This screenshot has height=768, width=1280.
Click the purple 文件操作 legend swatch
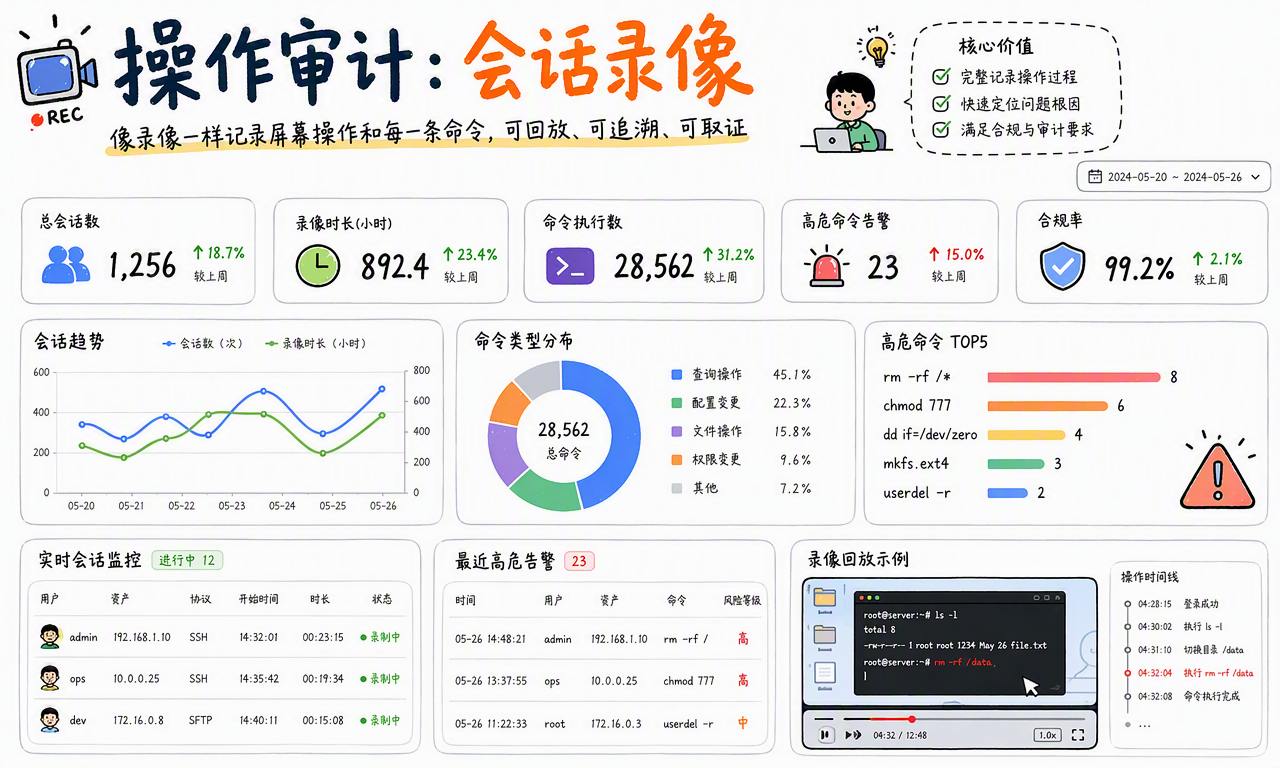(x=677, y=431)
